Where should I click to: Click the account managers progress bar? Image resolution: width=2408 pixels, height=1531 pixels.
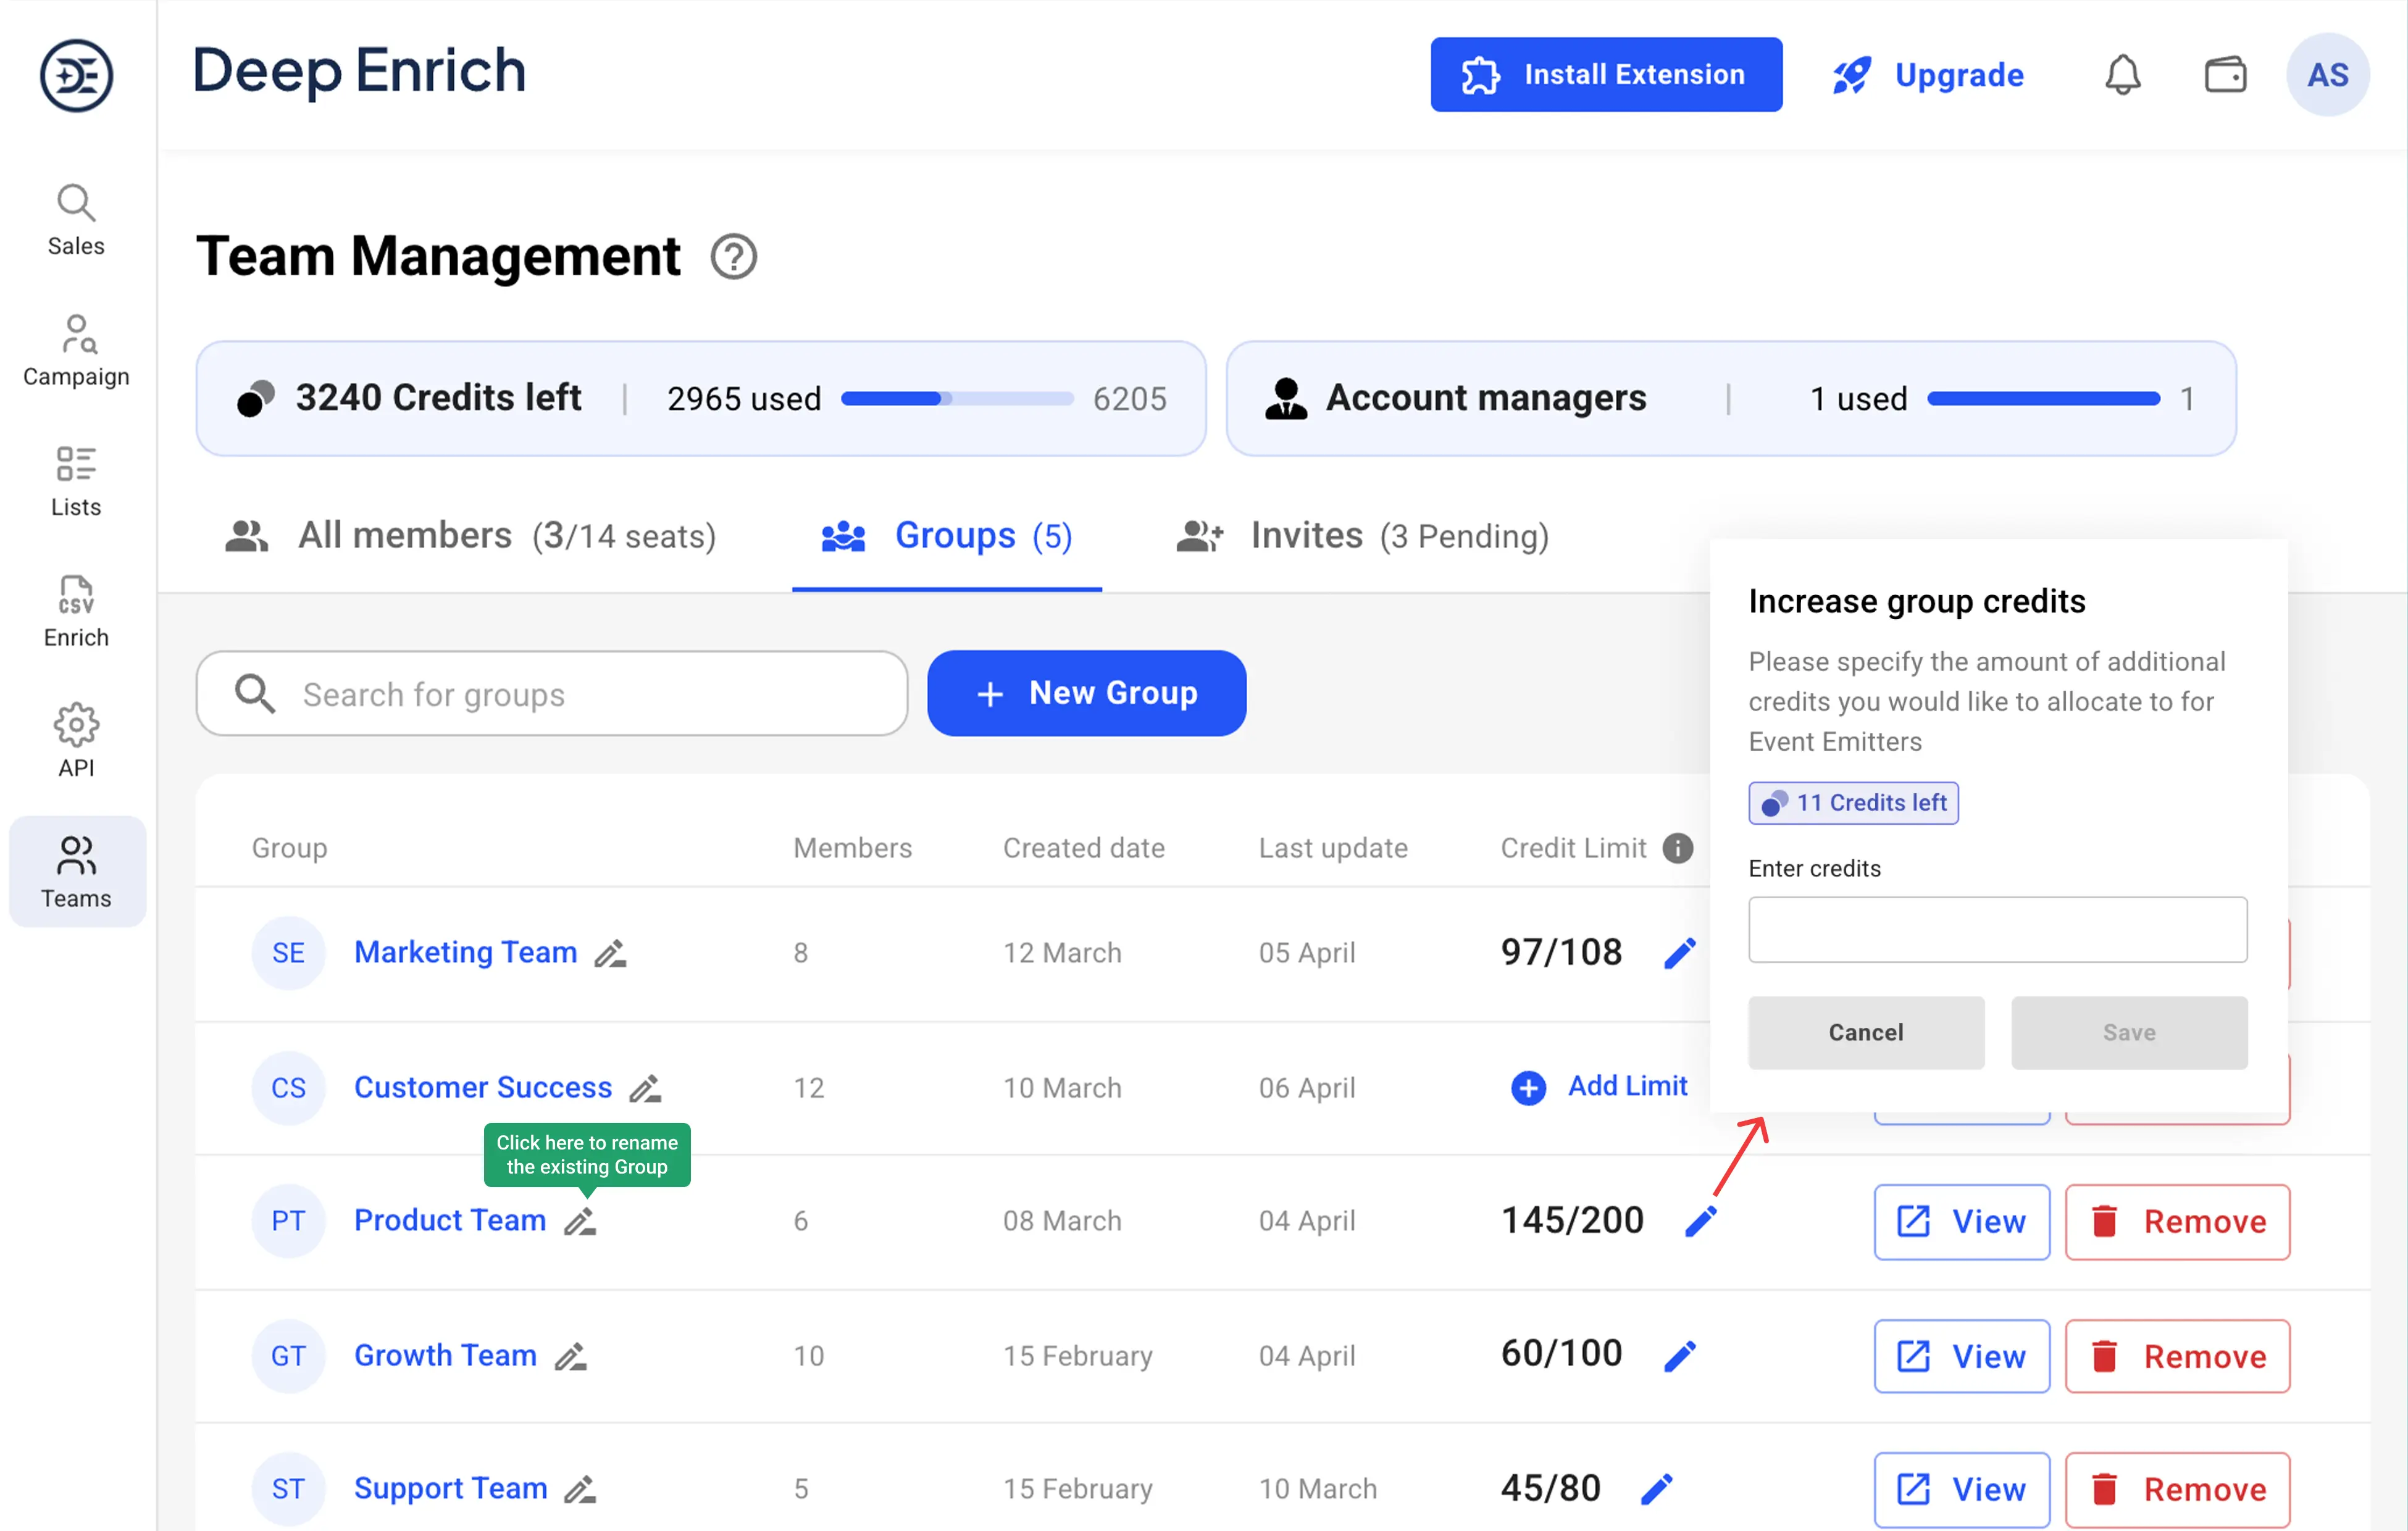point(2043,398)
